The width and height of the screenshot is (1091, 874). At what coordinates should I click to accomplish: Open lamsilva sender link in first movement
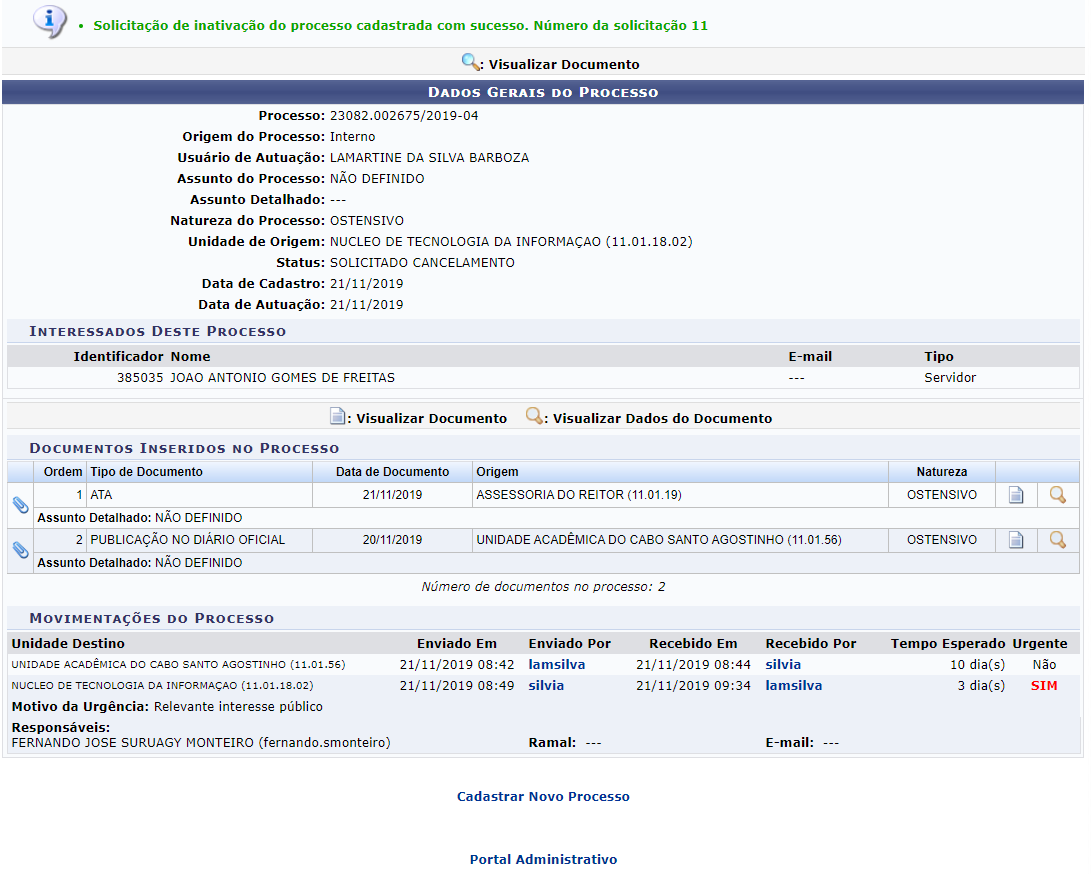pos(557,665)
